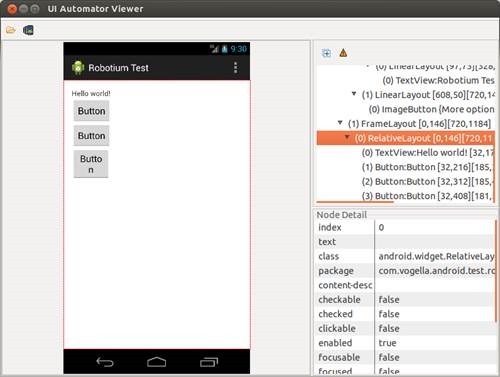500x377 pixels.
Task: Click the 'enabled' property name cell
Action: [x=344, y=343]
